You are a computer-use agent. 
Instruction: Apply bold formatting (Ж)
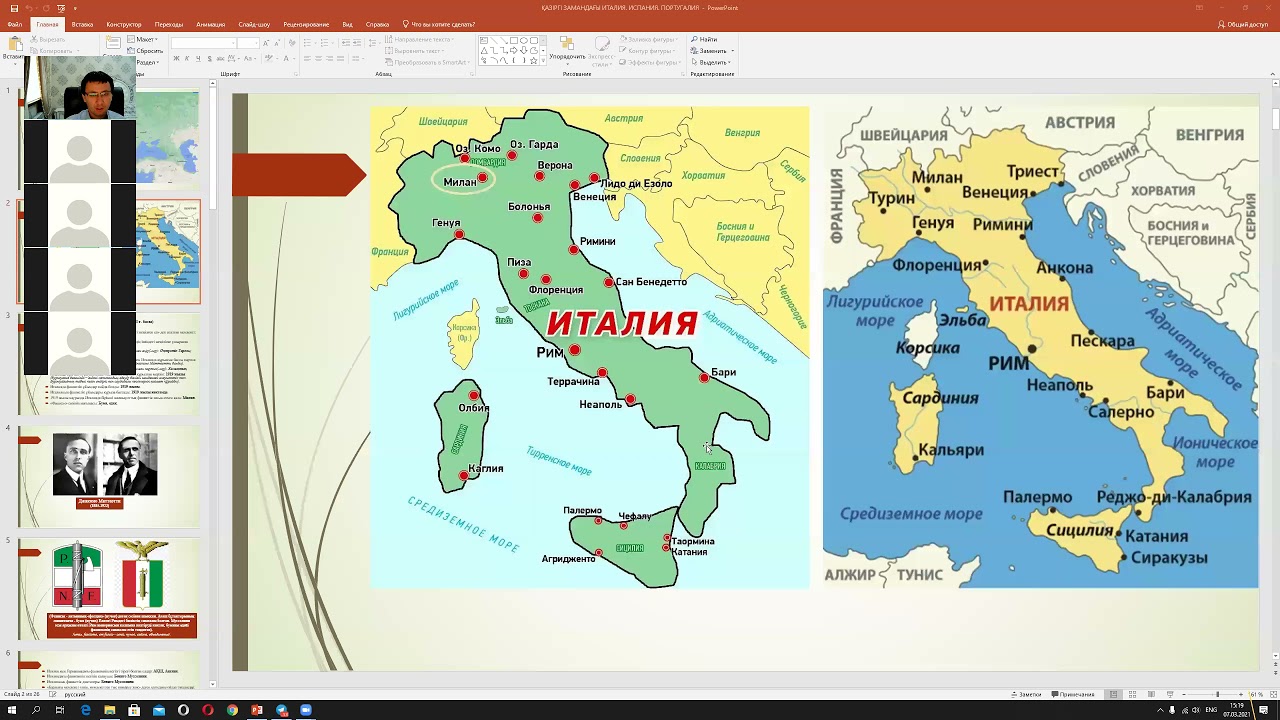coord(176,59)
